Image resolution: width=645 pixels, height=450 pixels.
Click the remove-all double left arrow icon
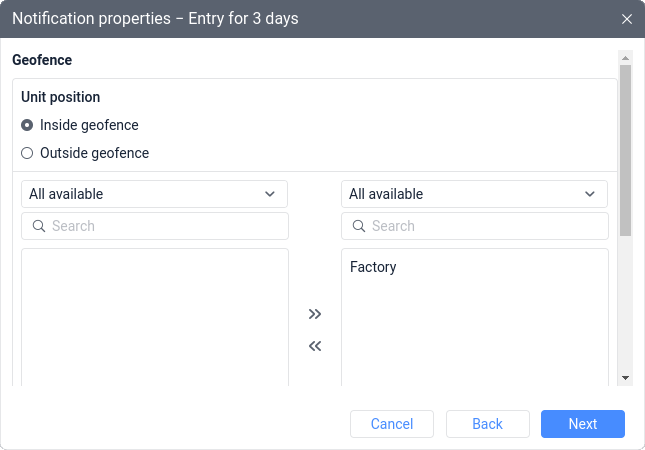(315, 347)
